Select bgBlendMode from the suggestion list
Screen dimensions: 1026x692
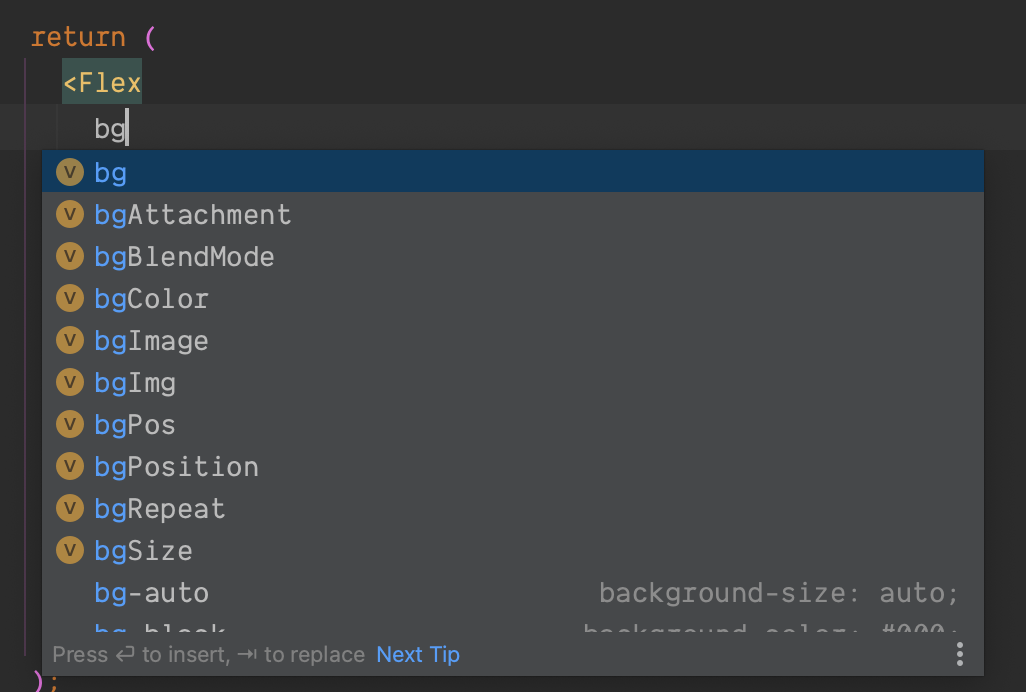click(x=184, y=256)
